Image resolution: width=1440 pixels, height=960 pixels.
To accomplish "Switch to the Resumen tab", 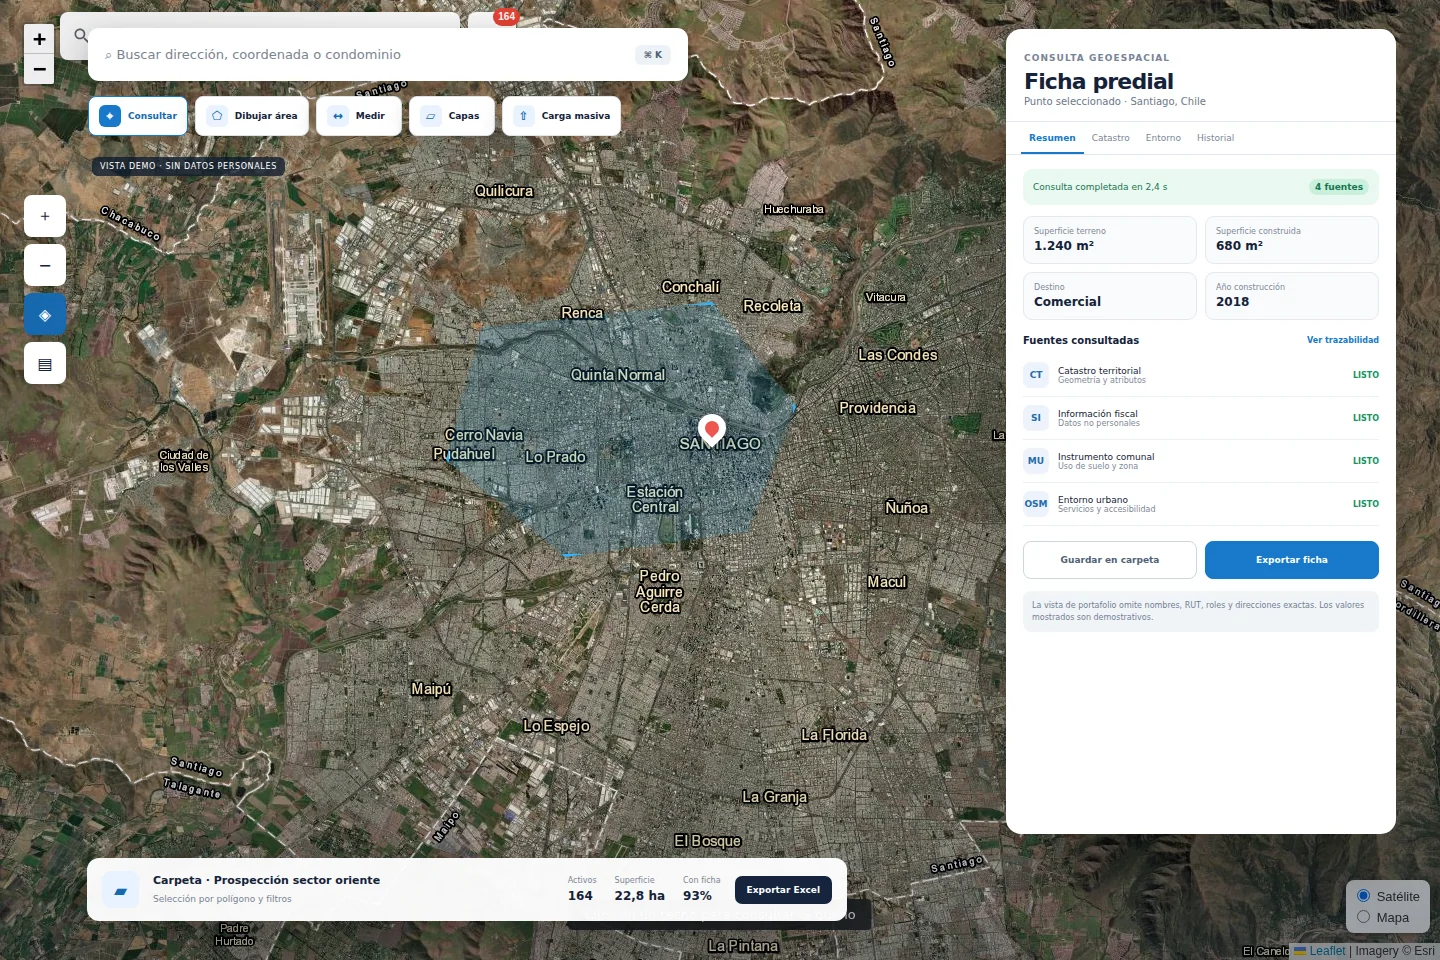I will click(x=1052, y=138).
